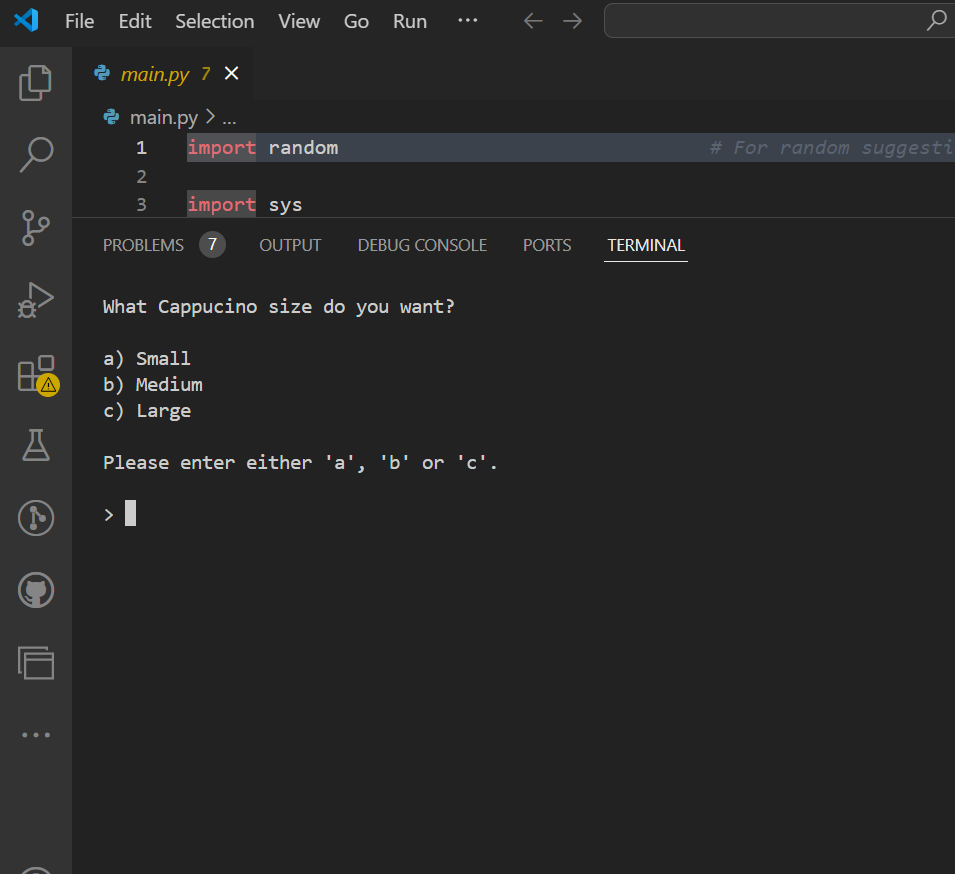Click the problems count 7 on main.py tab
This screenshot has height=874, width=955.
coord(205,74)
